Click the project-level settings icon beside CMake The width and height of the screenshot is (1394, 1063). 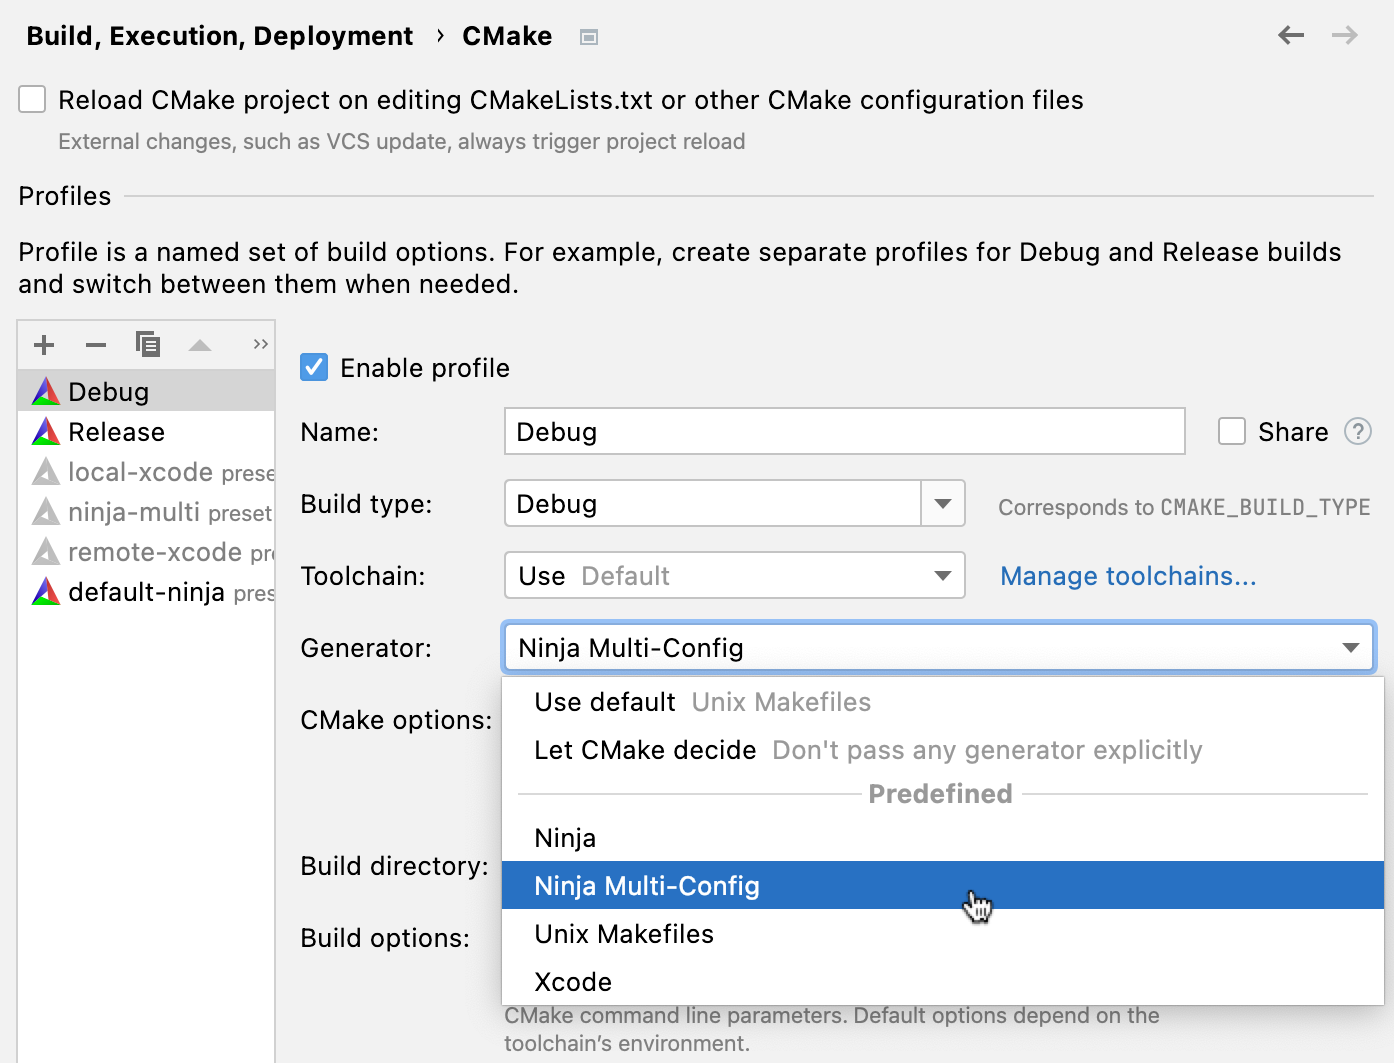[x=589, y=37]
